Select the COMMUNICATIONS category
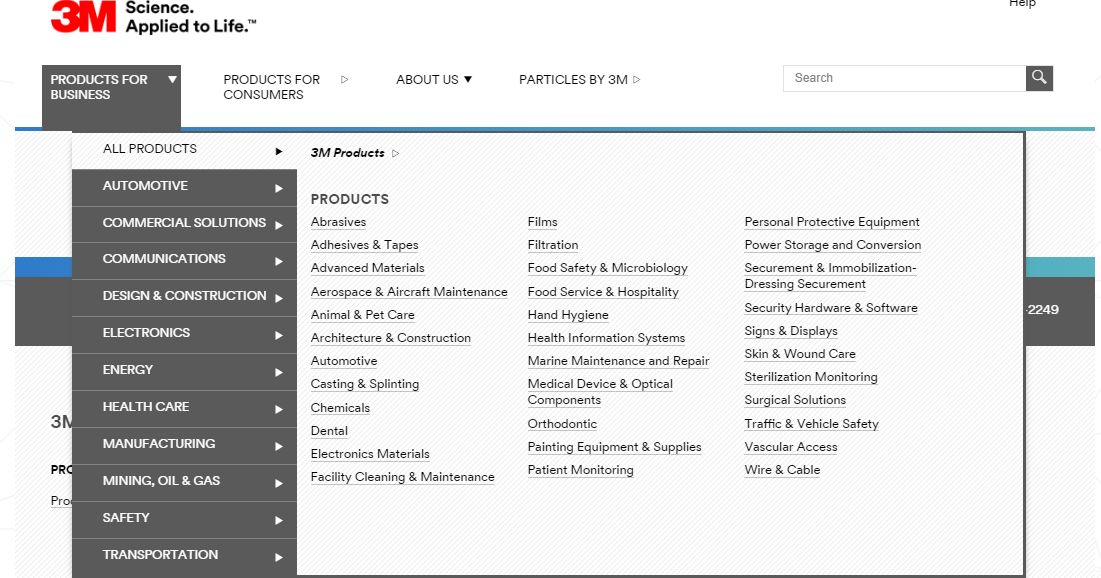The width and height of the screenshot is (1101, 578). 165,260
